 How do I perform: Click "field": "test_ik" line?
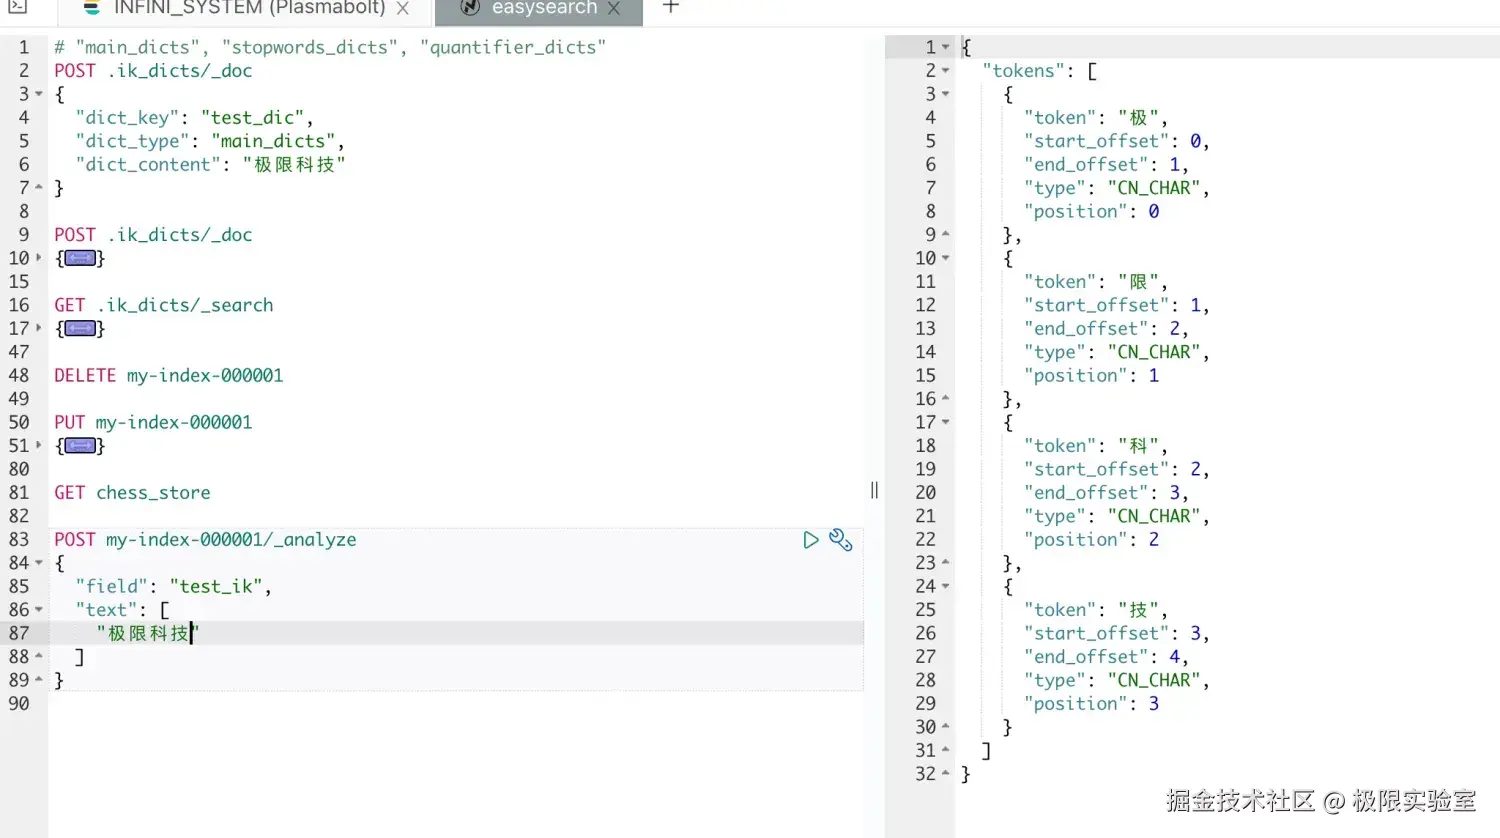pyautogui.click(x=174, y=587)
